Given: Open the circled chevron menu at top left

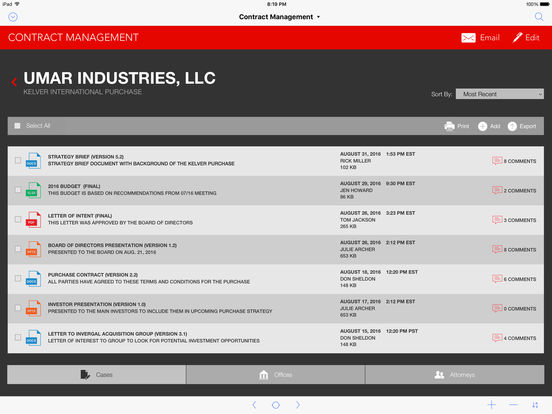Looking at the screenshot, I should [13, 17].
